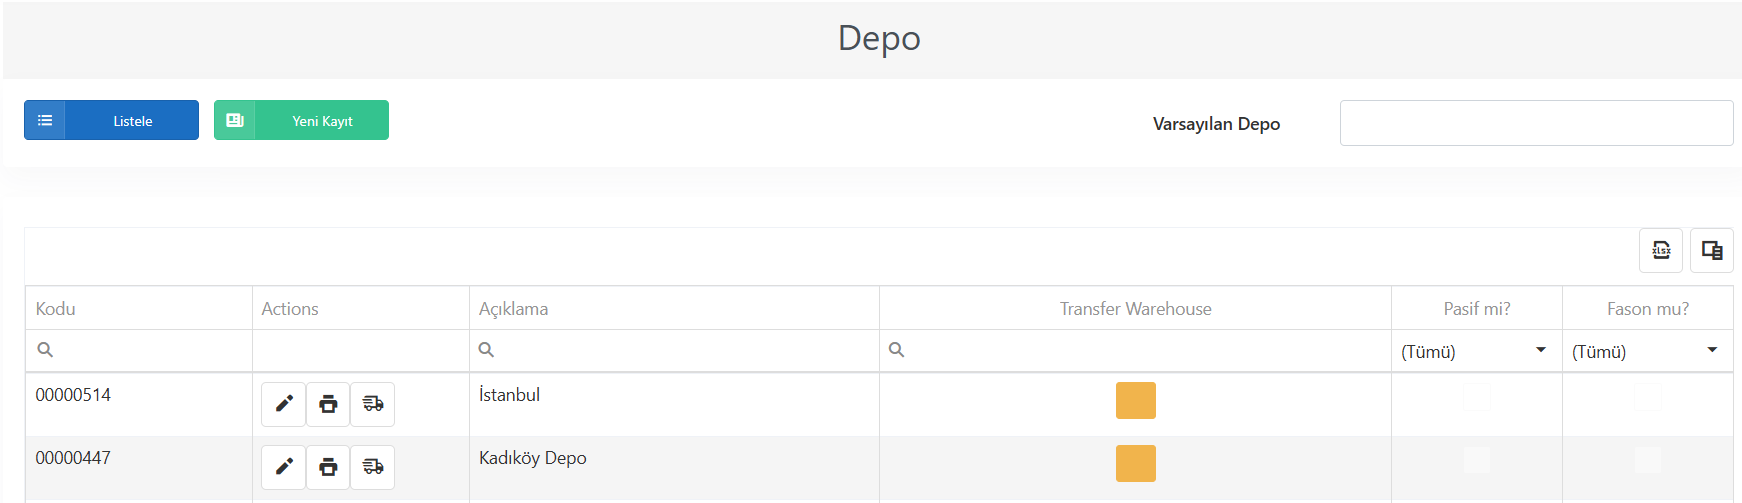This screenshot has width=1742, height=503.
Task: Open the Fason mu? filter dropdown
Action: [x=1648, y=351]
